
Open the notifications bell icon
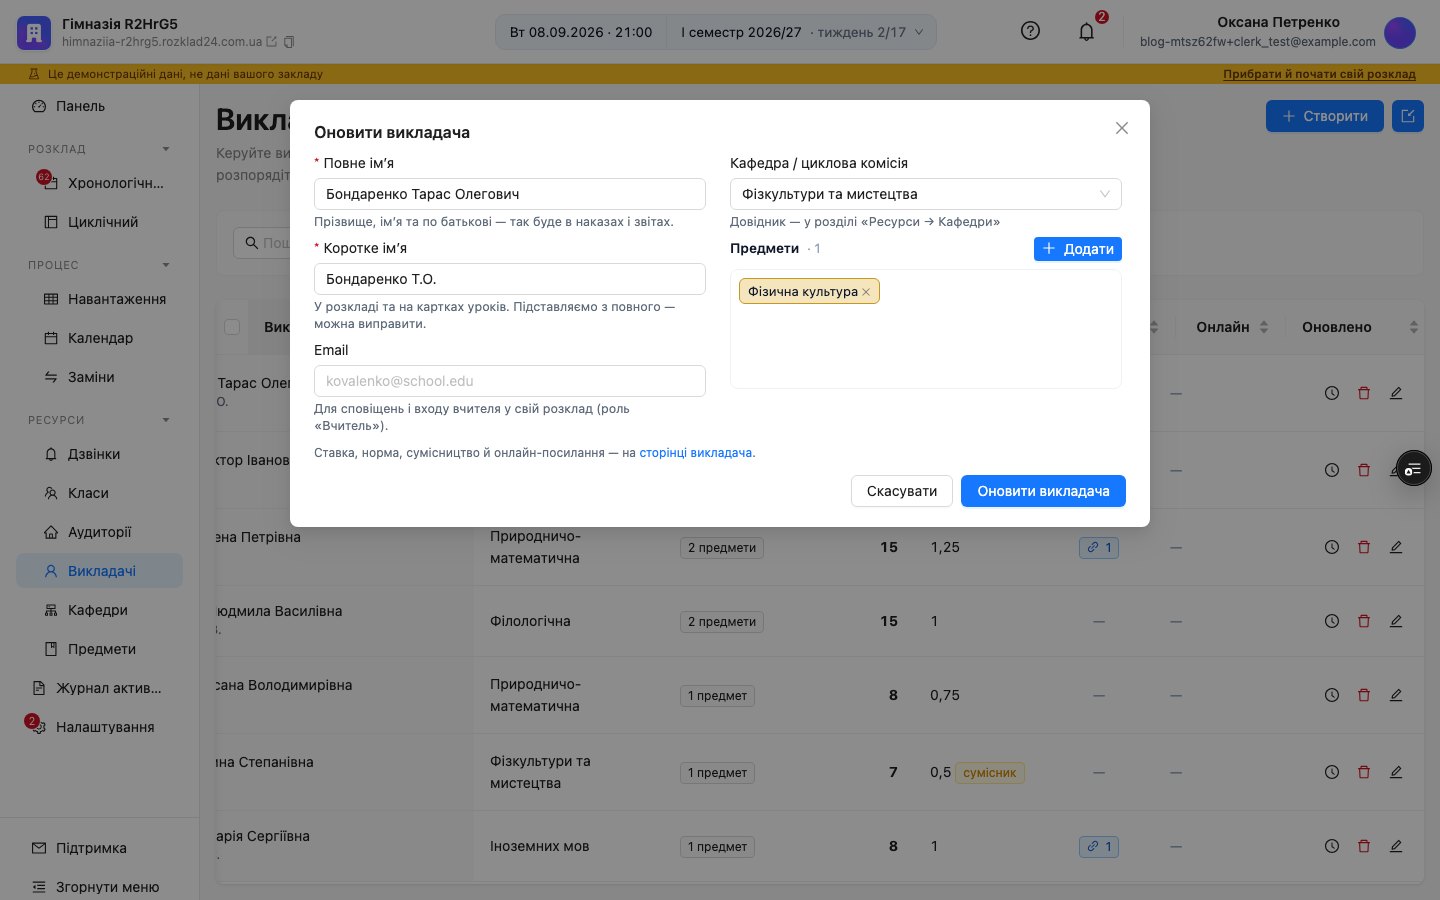click(x=1086, y=32)
